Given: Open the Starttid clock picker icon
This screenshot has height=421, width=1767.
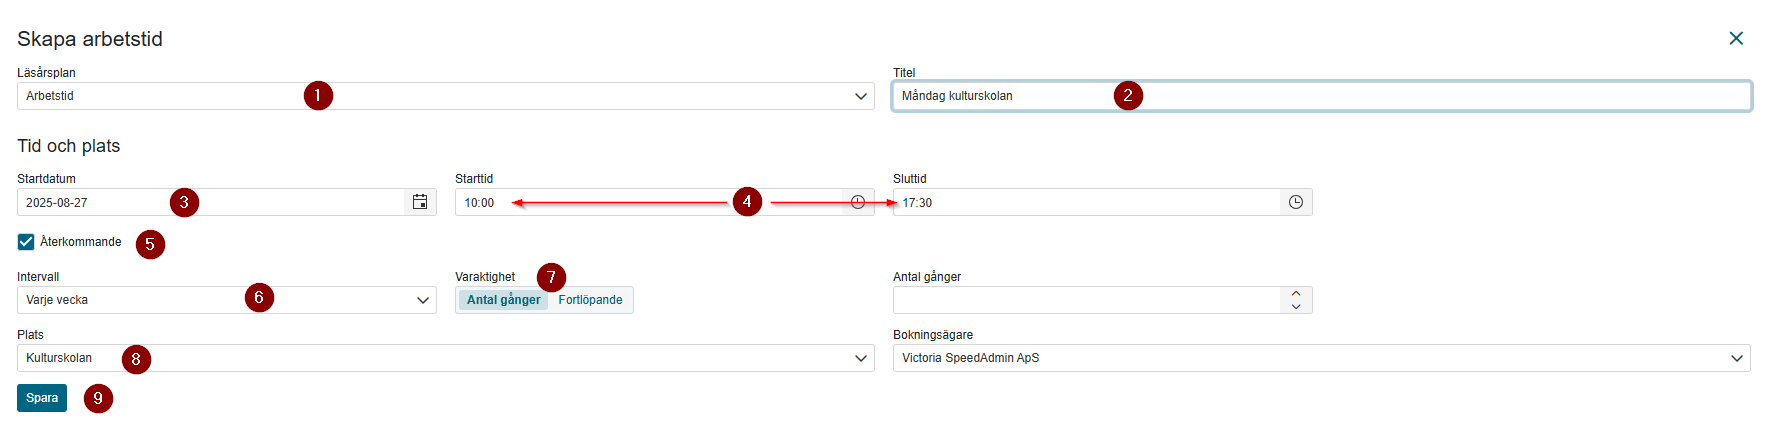Looking at the screenshot, I should pyautogui.click(x=858, y=202).
